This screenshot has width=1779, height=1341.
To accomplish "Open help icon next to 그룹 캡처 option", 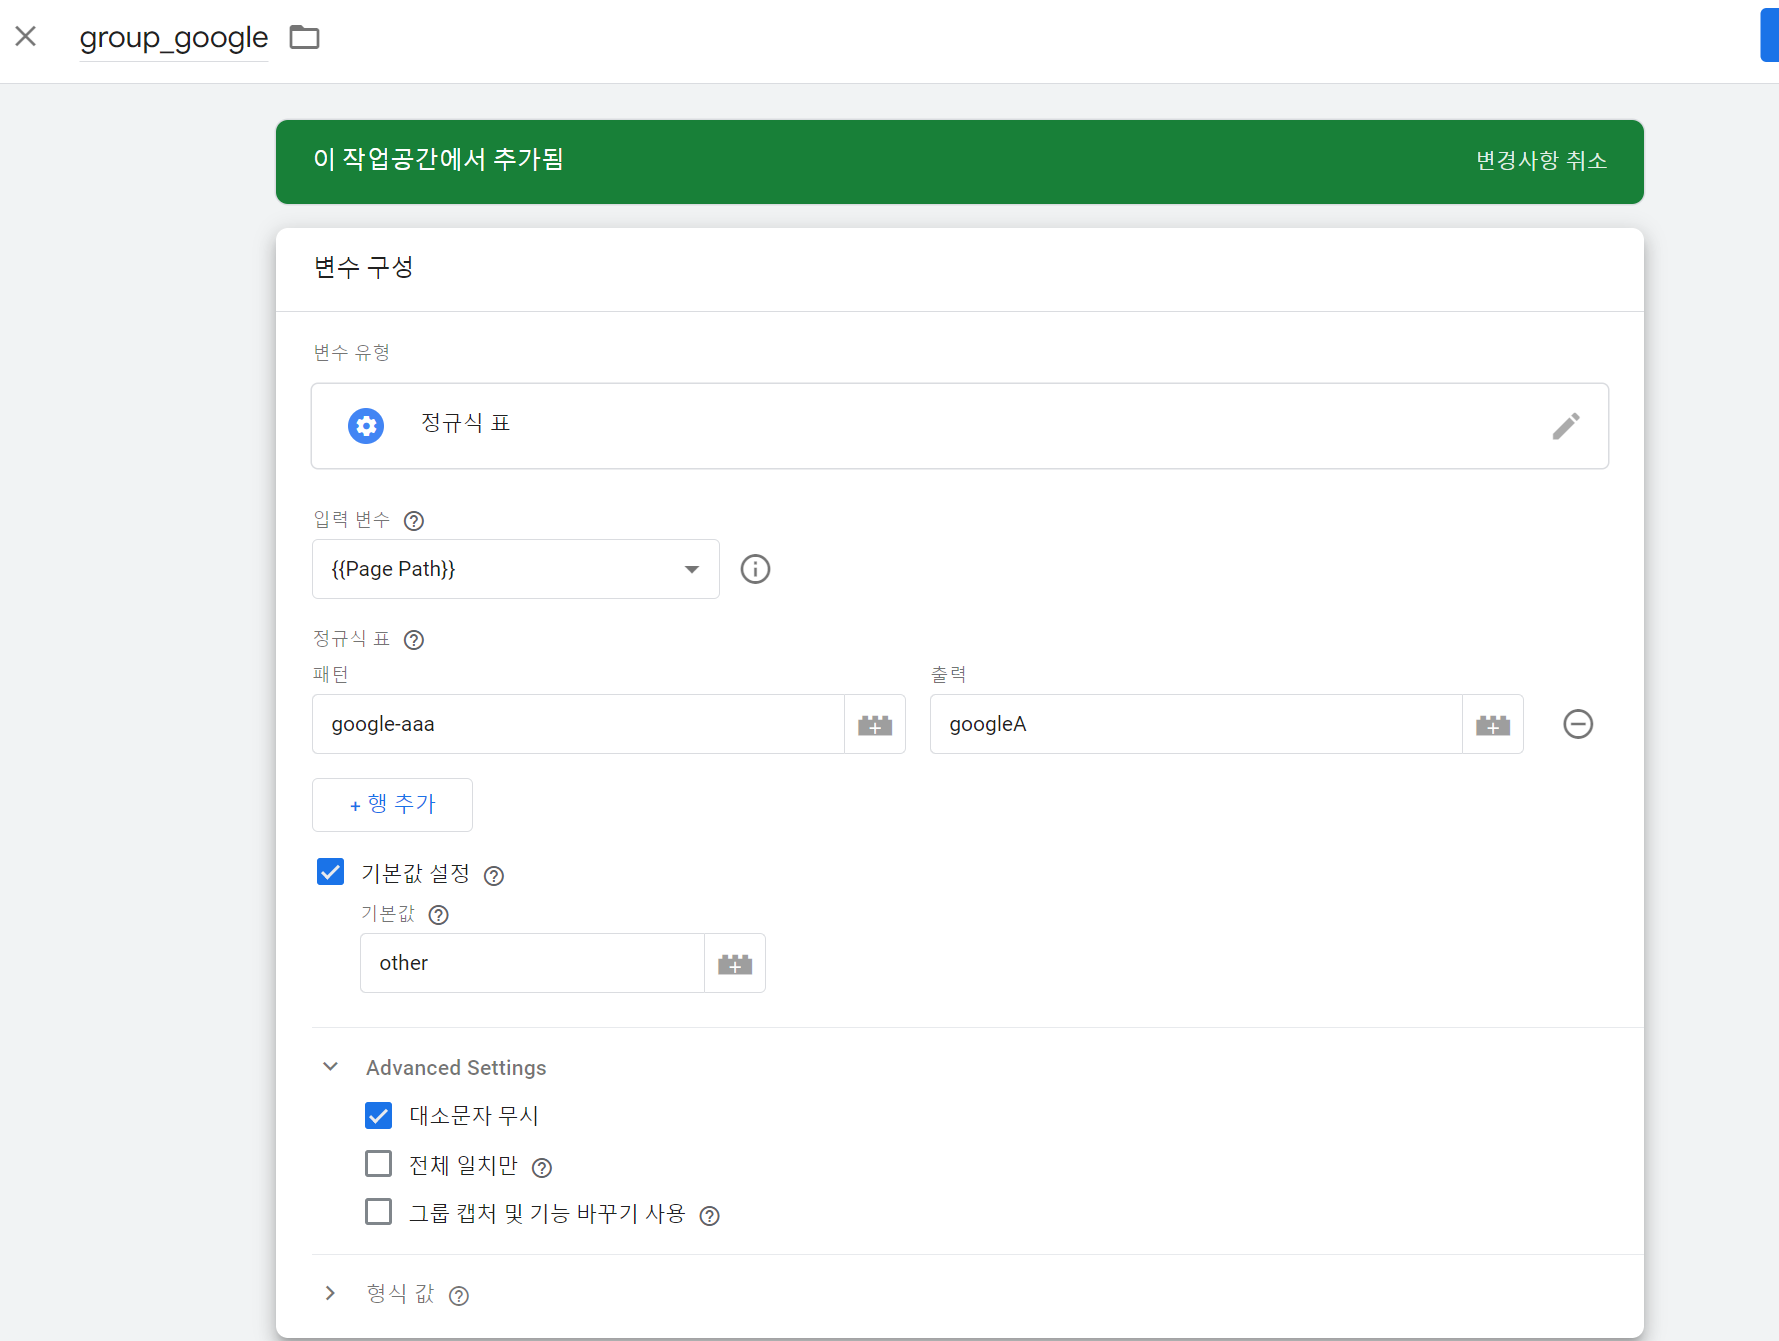I will (709, 1216).
